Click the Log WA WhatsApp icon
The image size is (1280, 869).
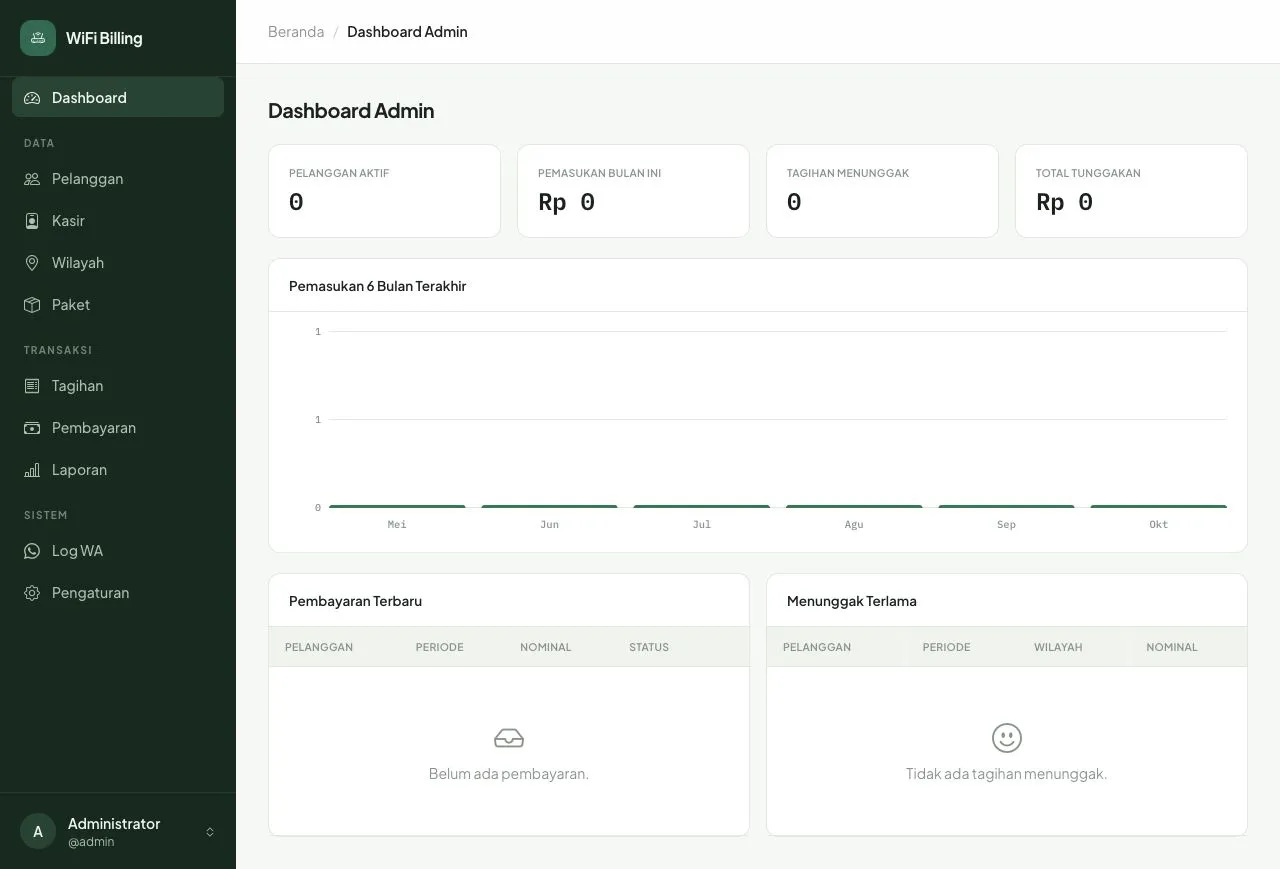click(x=32, y=551)
